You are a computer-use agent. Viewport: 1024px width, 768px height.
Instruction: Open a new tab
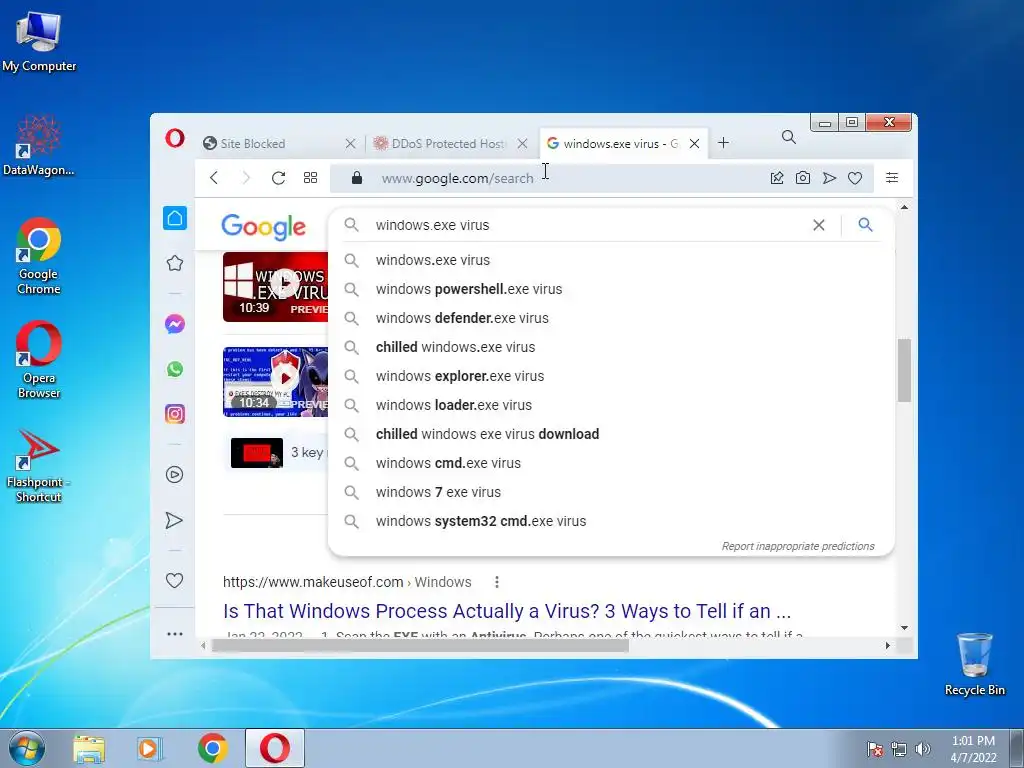click(723, 143)
